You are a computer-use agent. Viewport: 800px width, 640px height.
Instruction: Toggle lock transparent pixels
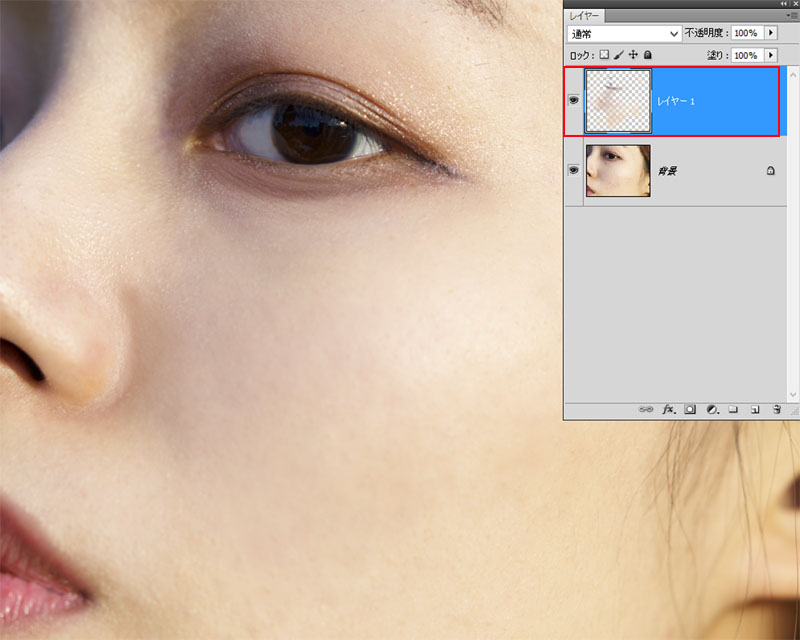[x=604, y=55]
